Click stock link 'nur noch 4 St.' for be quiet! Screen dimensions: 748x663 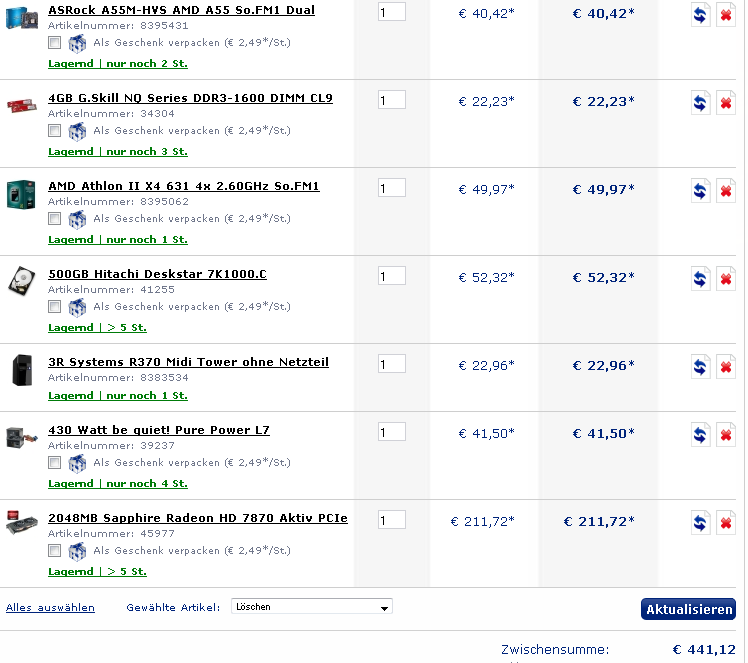pyautogui.click(x=146, y=484)
